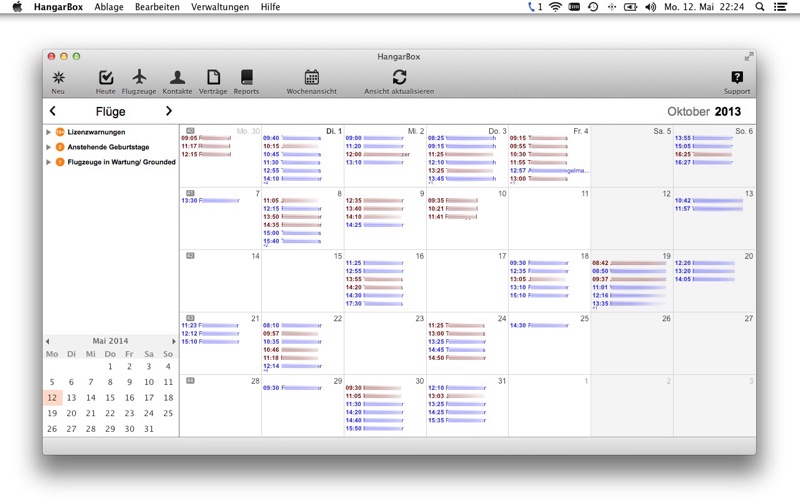Viewport: 800px width, 500px height.
Task: Click the Flüge heading
Action: pos(110,111)
